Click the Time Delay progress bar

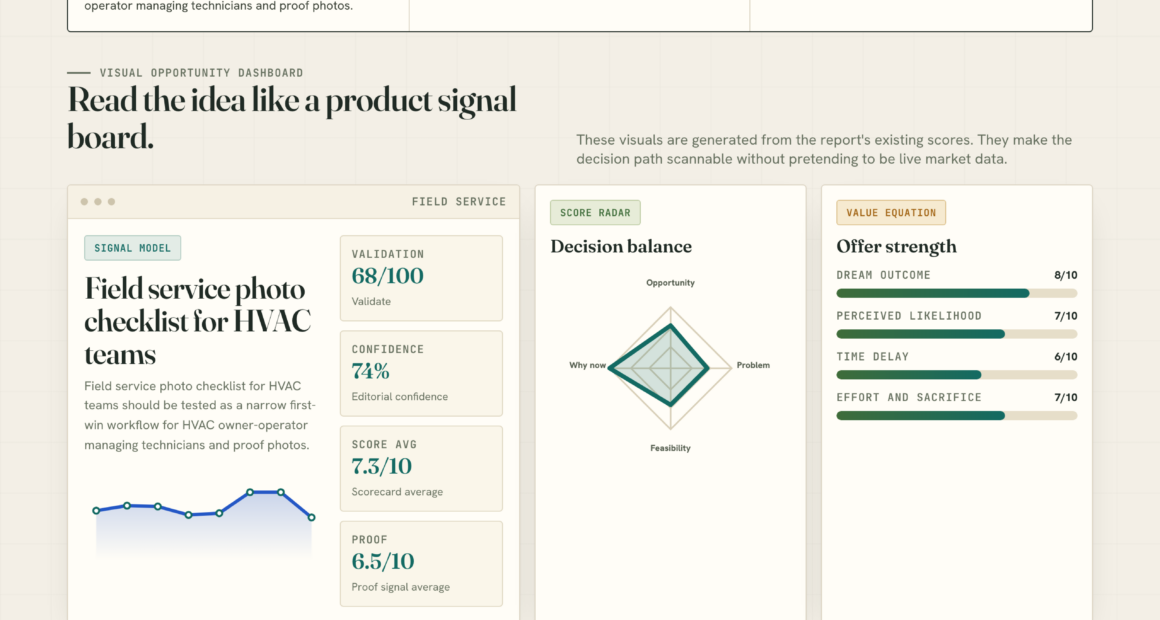pos(957,375)
